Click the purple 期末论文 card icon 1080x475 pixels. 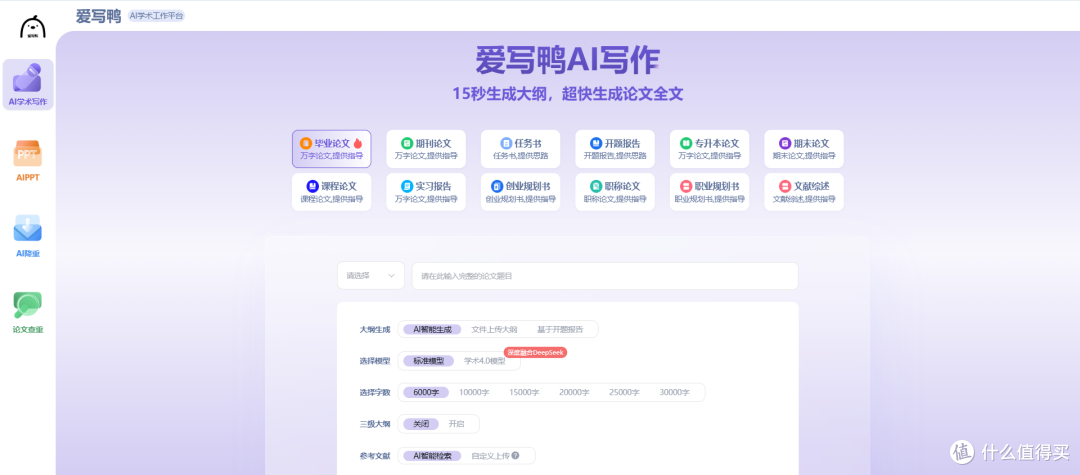click(x=785, y=143)
